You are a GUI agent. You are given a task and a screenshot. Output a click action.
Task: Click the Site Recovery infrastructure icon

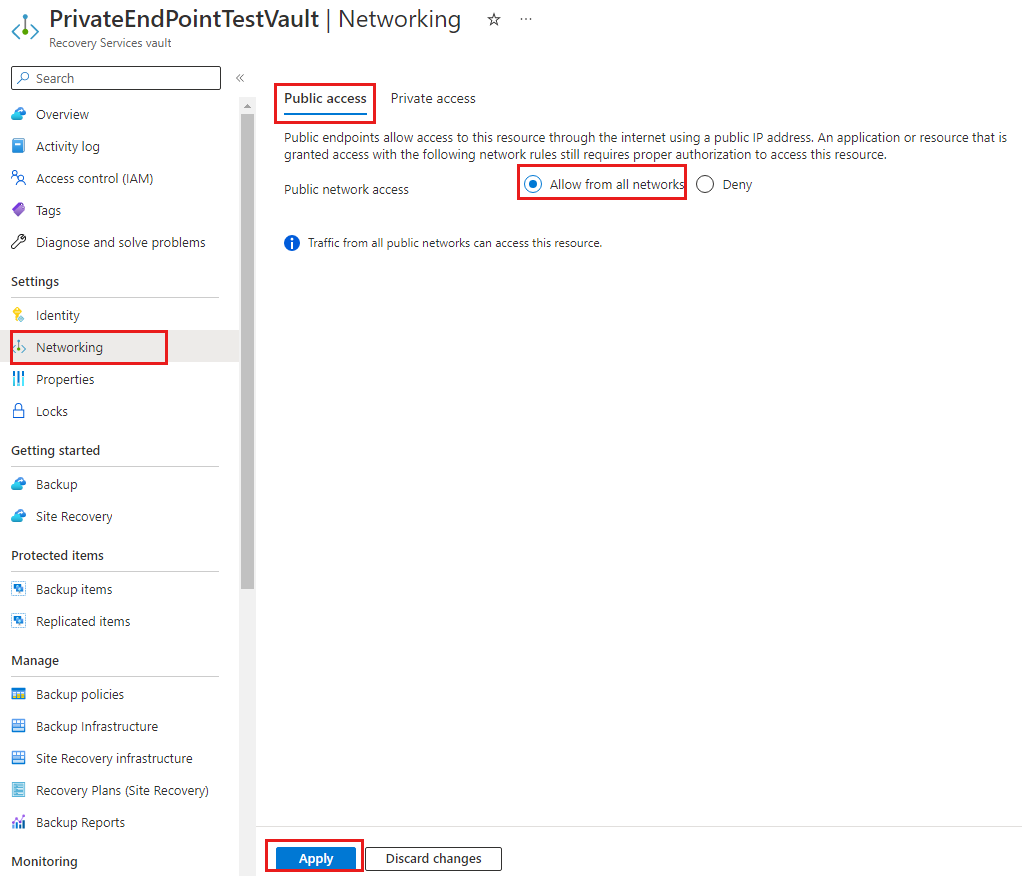pyautogui.click(x=19, y=757)
